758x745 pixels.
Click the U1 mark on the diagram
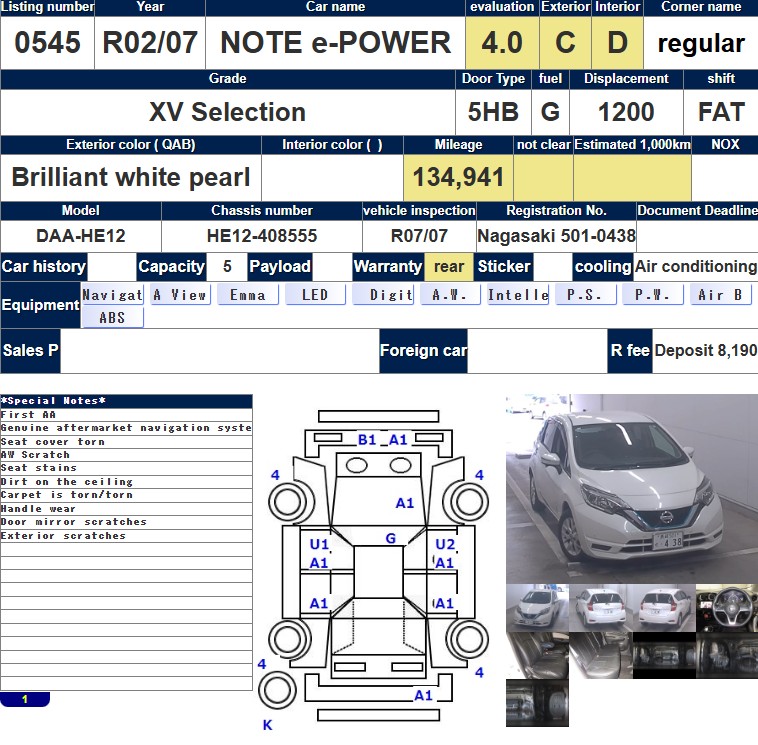319,544
